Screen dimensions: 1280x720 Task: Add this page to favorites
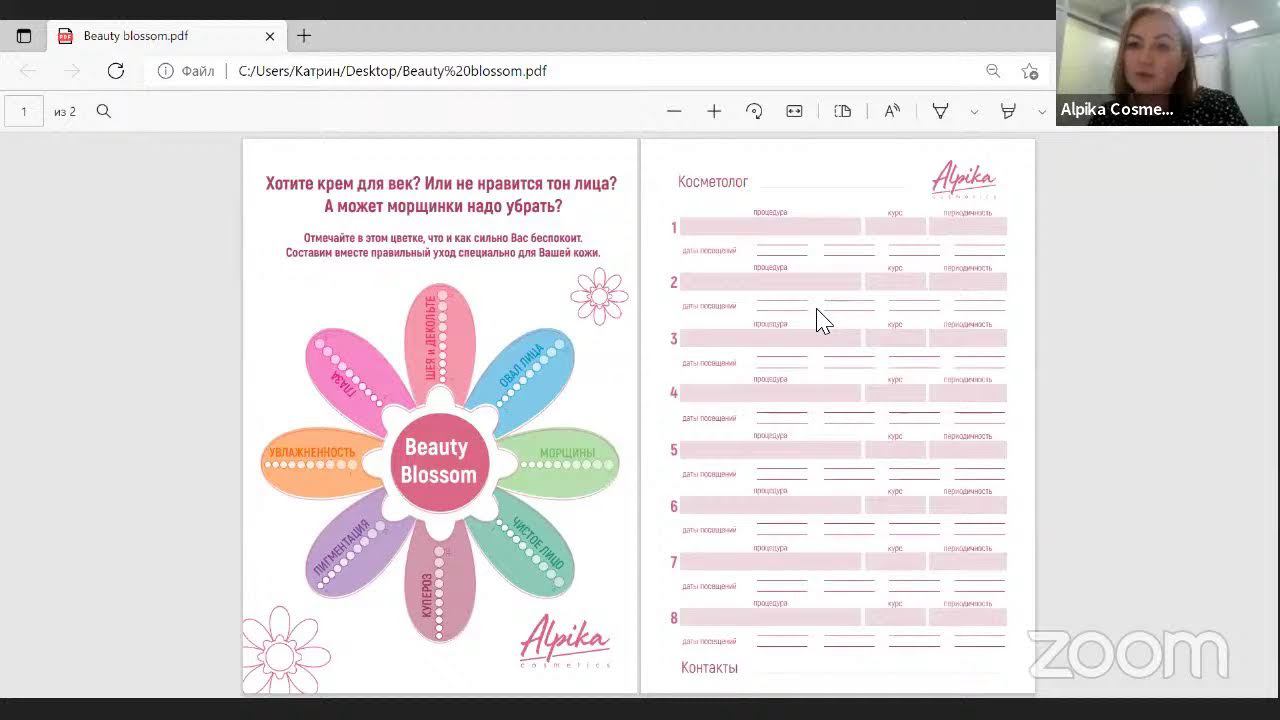click(1029, 71)
